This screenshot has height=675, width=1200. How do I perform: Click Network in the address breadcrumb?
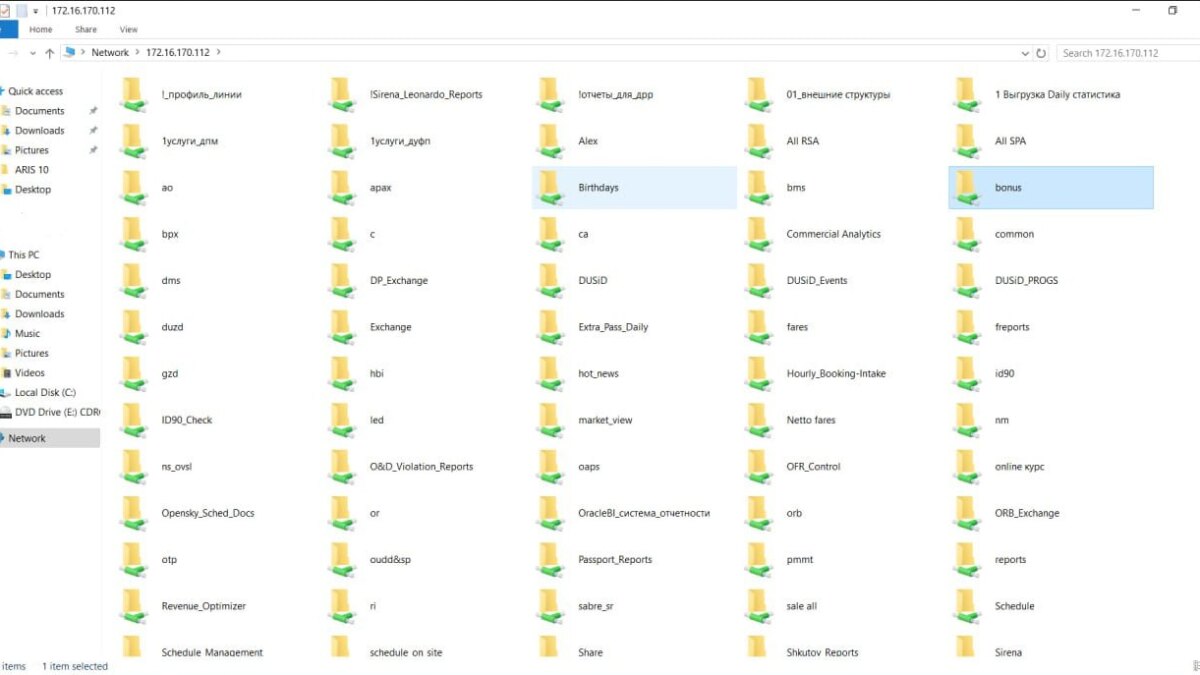(110, 53)
